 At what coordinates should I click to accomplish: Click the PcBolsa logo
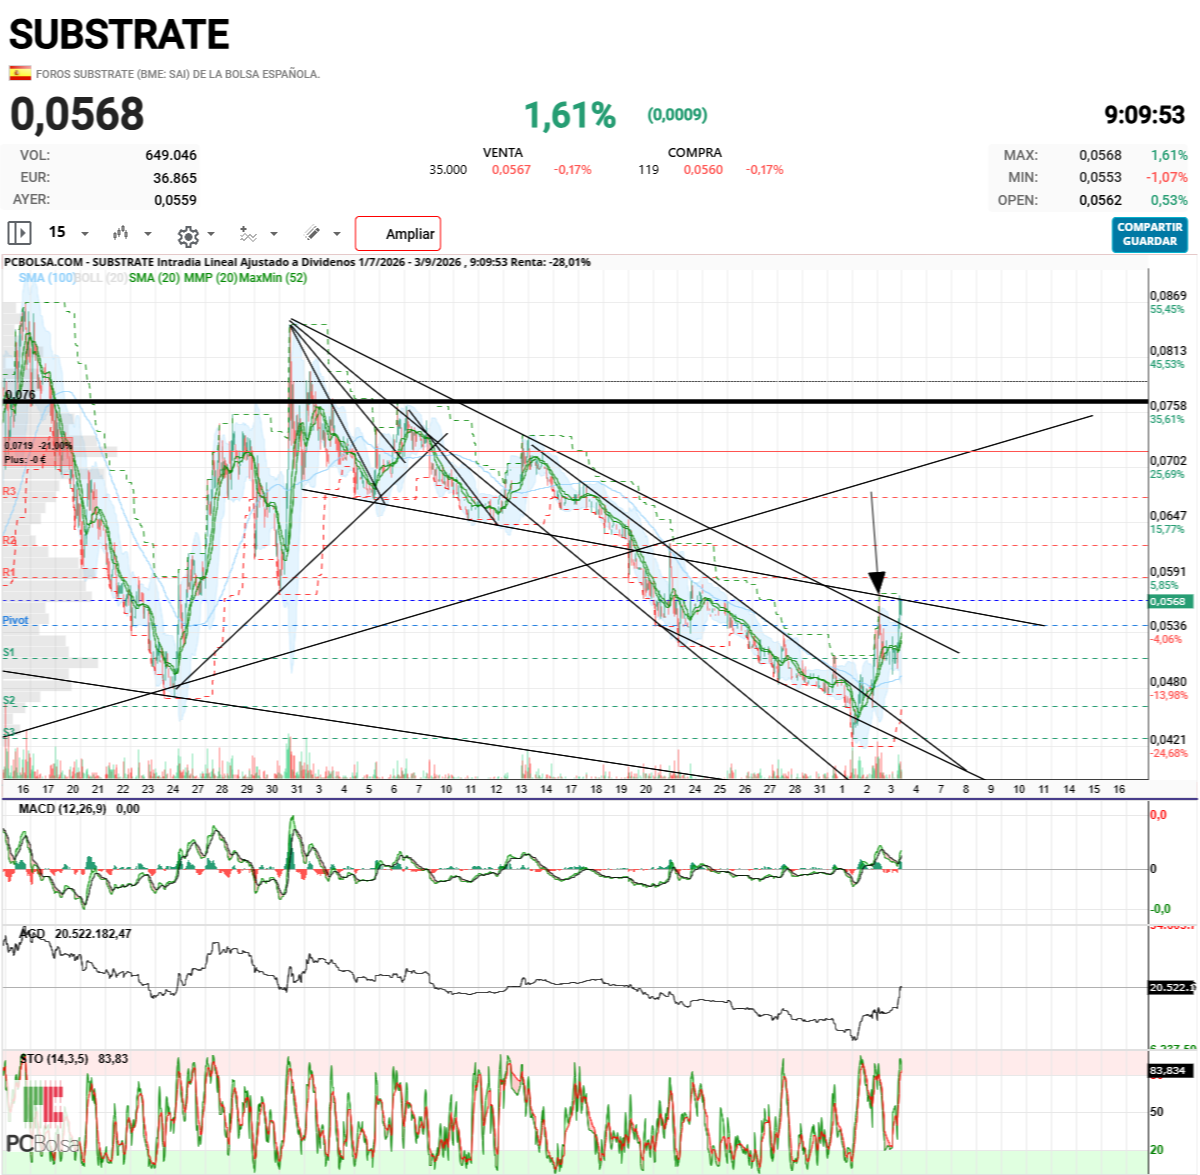pos(42,1121)
